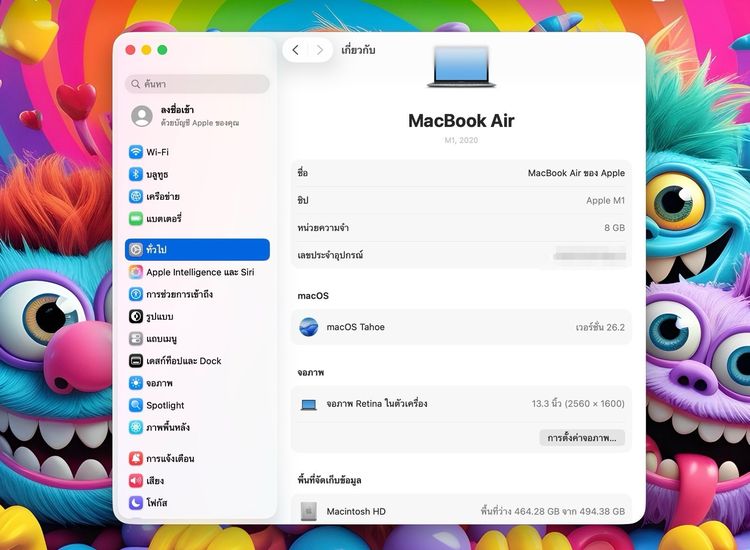Viewport: 750px width, 550px height.
Task: Select เครือข่าย network settings
Action: tap(197, 196)
